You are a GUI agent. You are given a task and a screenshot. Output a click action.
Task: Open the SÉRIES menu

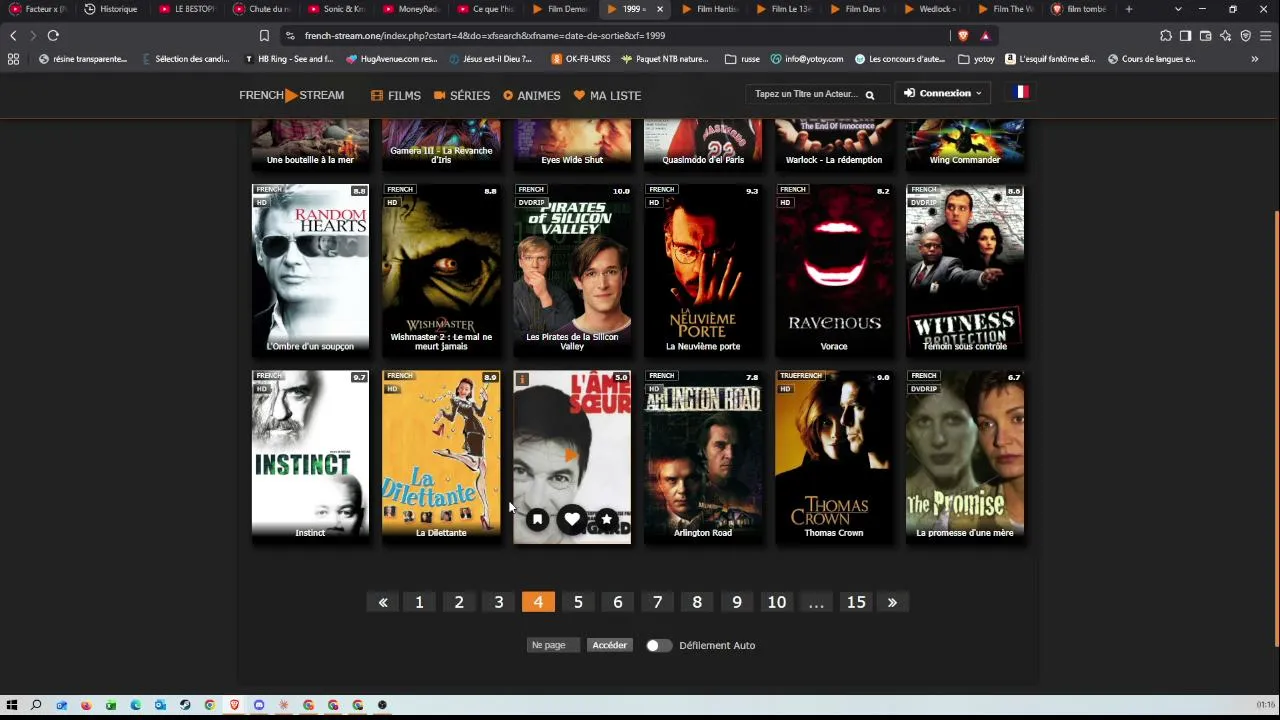pos(462,95)
